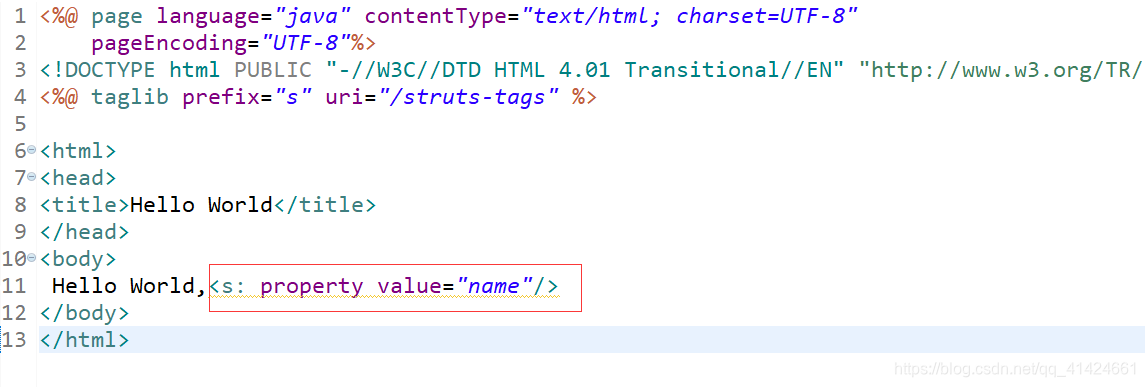Image resolution: width=1145 pixels, height=387 pixels.
Task: Click line number 2 in the gutter
Action: [x=19, y=43]
